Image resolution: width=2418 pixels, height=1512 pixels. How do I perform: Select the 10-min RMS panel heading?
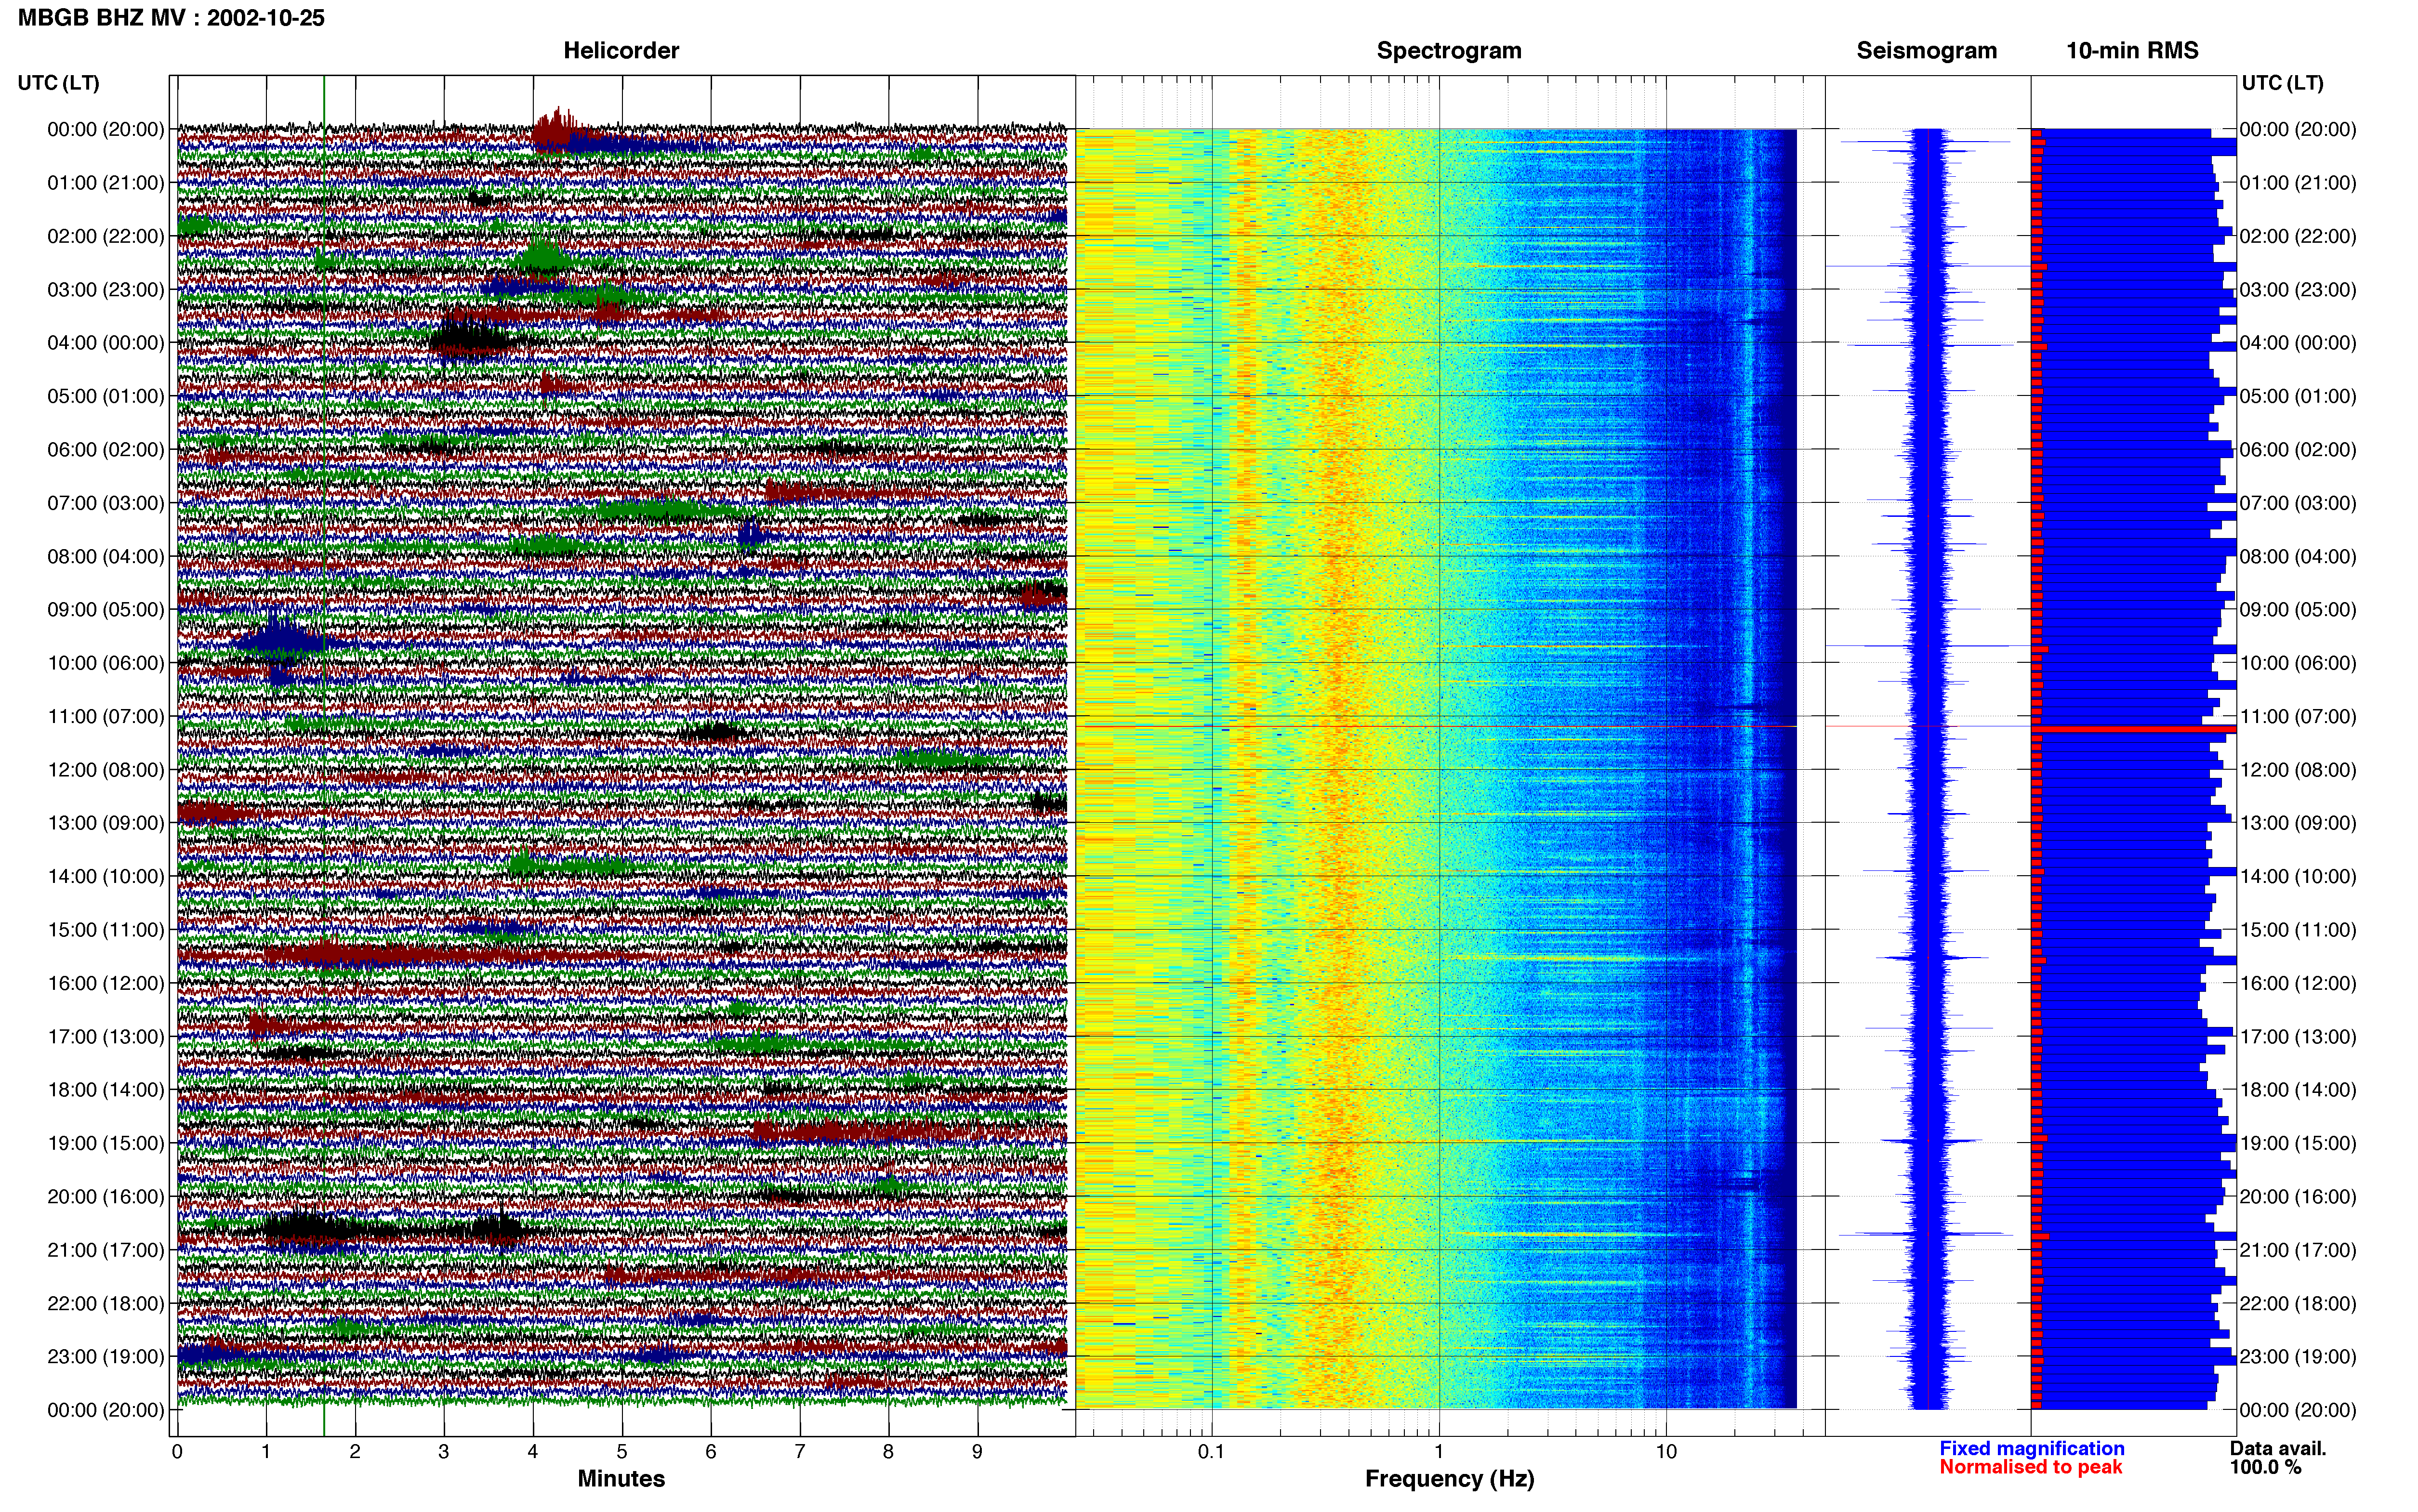2132,51
